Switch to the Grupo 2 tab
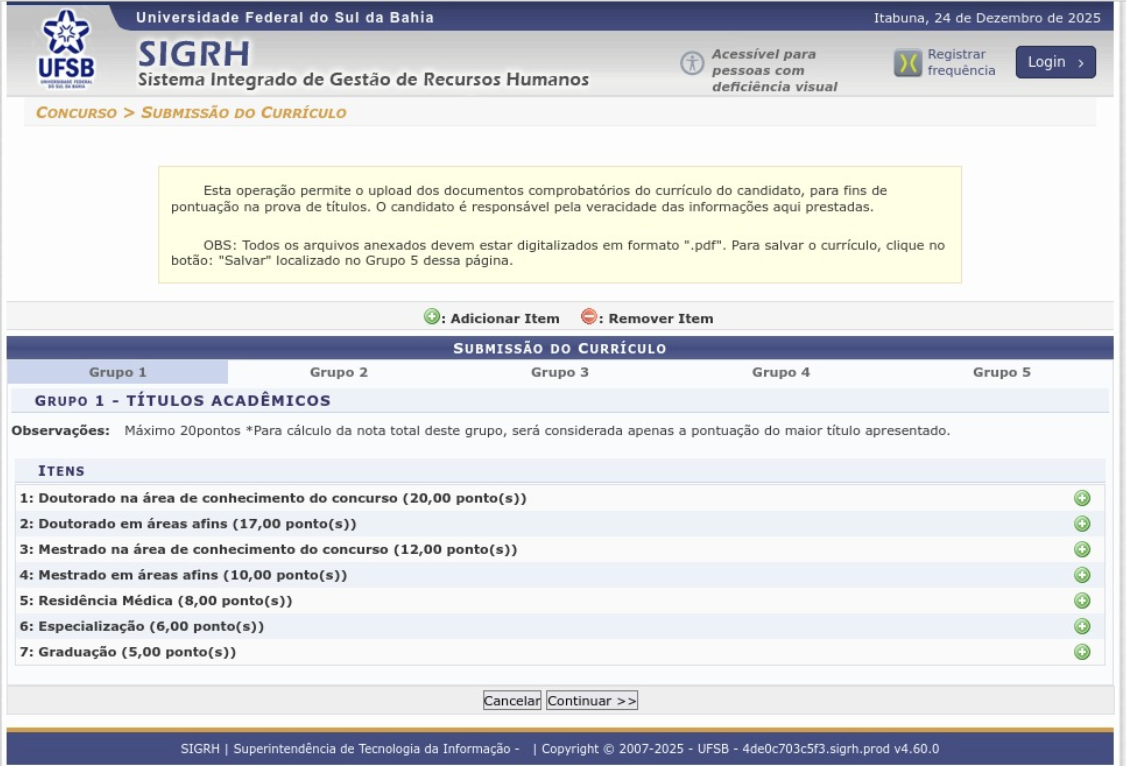Screen dimensions: 1126x766 (x=339, y=372)
